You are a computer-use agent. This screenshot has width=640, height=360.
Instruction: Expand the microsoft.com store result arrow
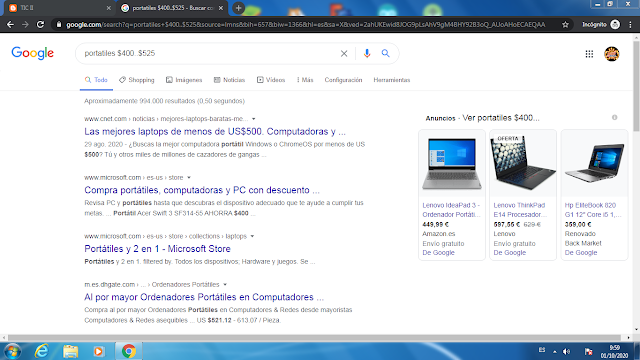tap(189, 178)
